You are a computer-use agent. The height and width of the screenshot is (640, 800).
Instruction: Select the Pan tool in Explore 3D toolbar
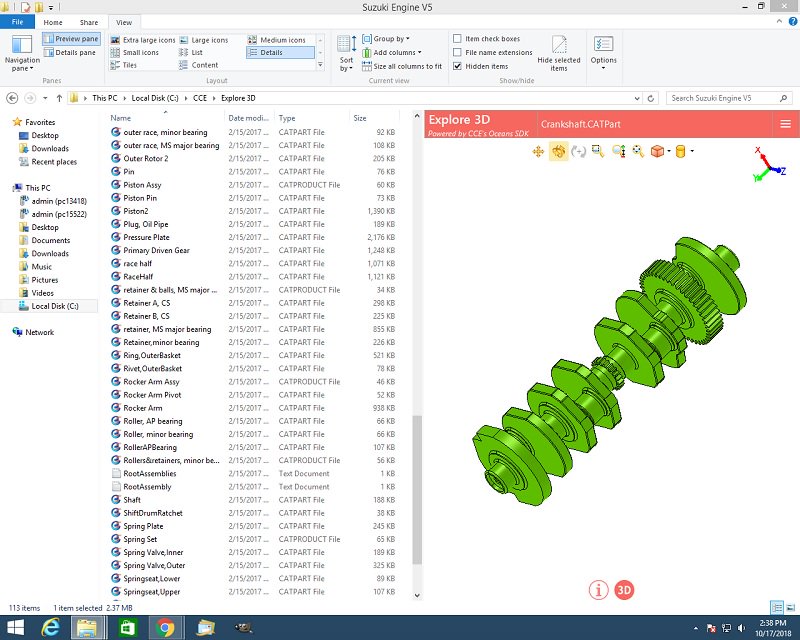click(x=538, y=152)
